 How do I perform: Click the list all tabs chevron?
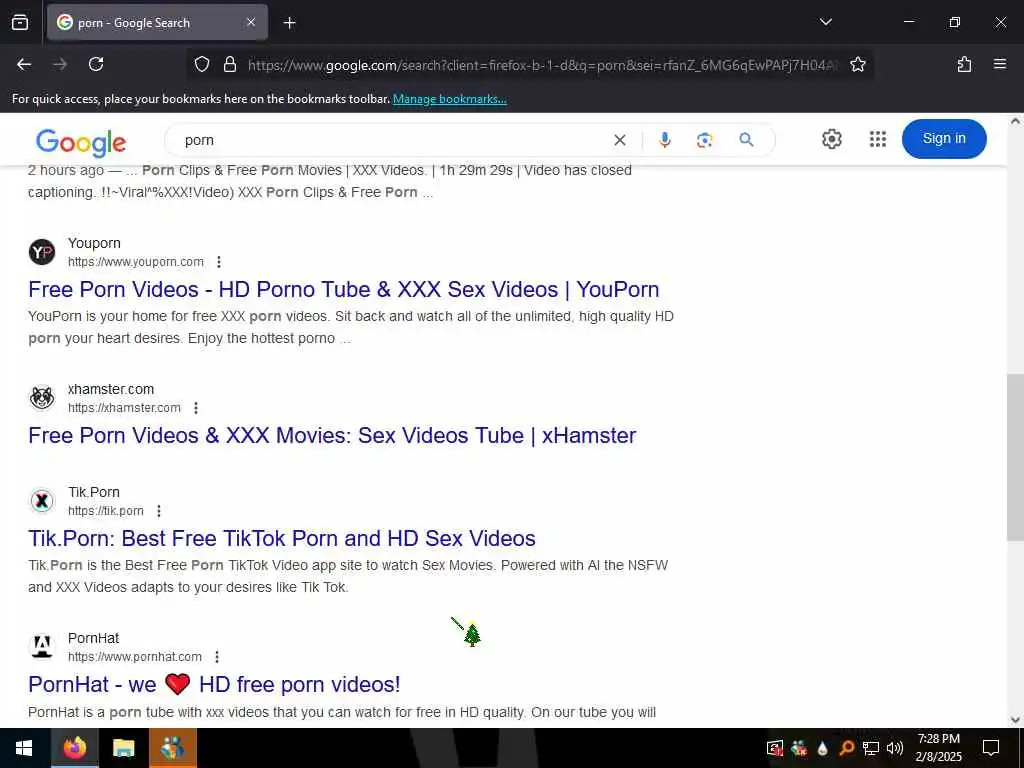[x=825, y=22]
